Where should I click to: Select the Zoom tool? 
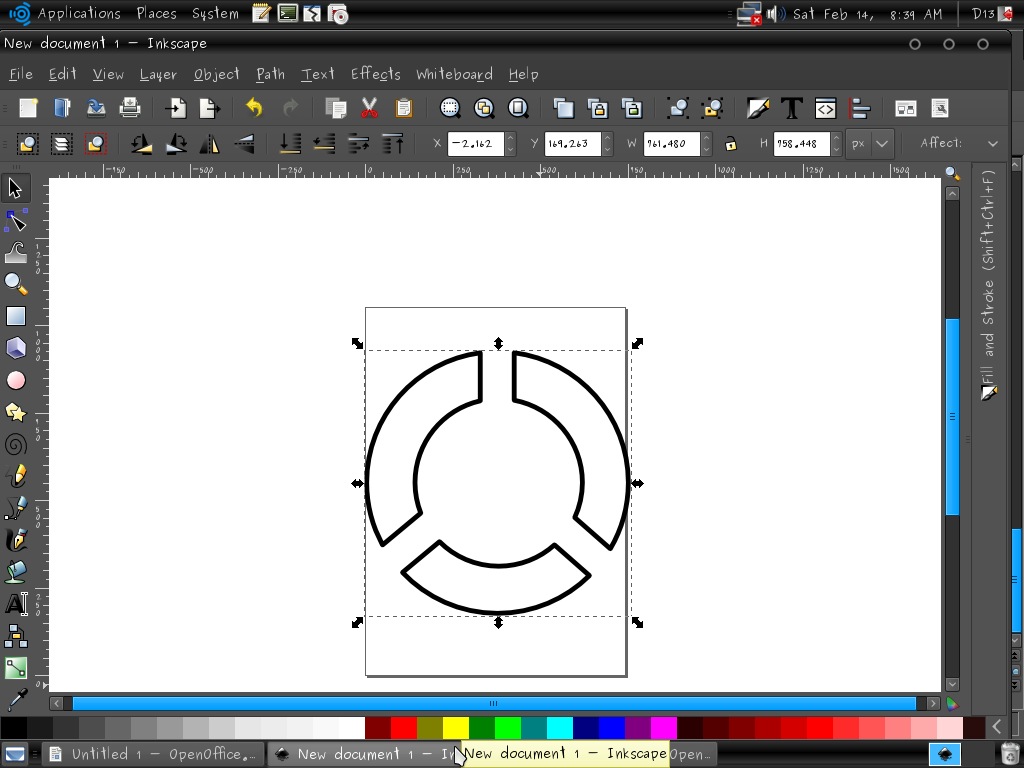pos(14,283)
